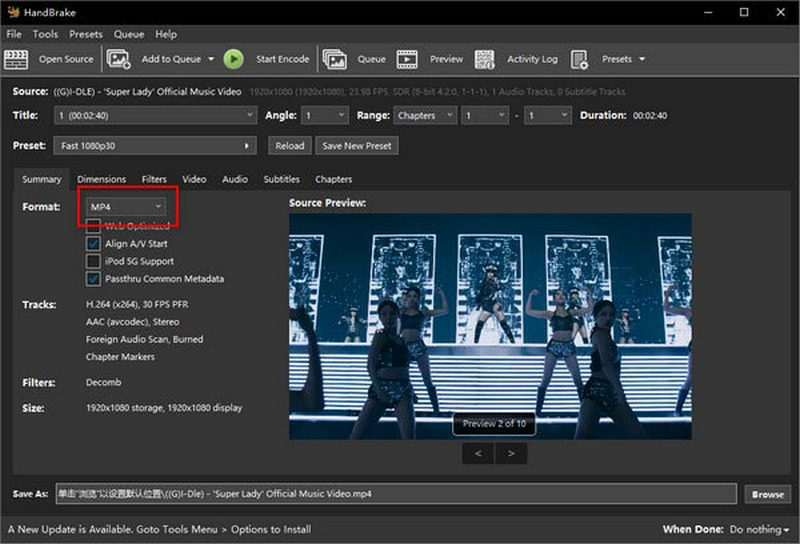Click the Save As file path field
The image size is (800, 544).
(395, 494)
